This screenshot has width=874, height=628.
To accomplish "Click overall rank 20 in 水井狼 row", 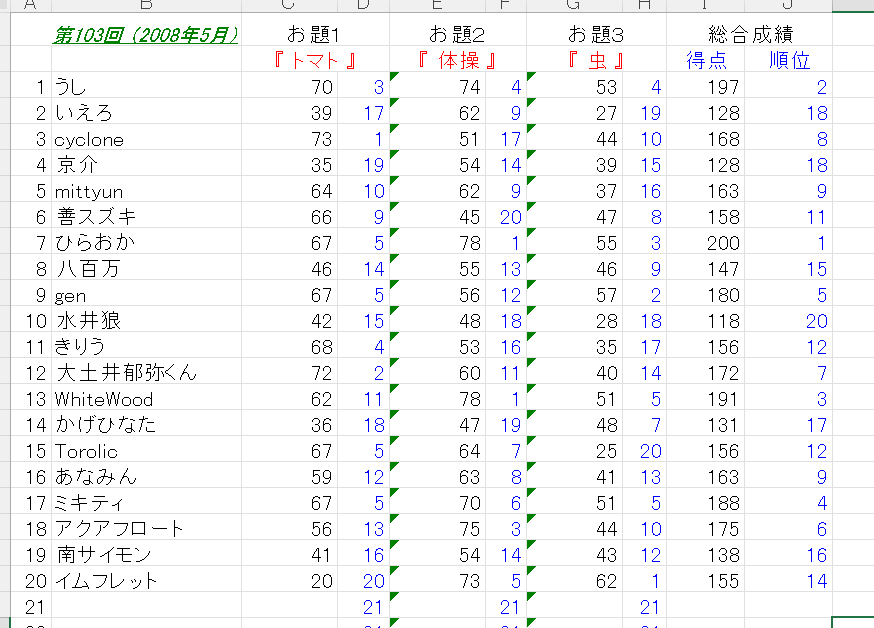I will pyautogui.click(x=789, y=321).
